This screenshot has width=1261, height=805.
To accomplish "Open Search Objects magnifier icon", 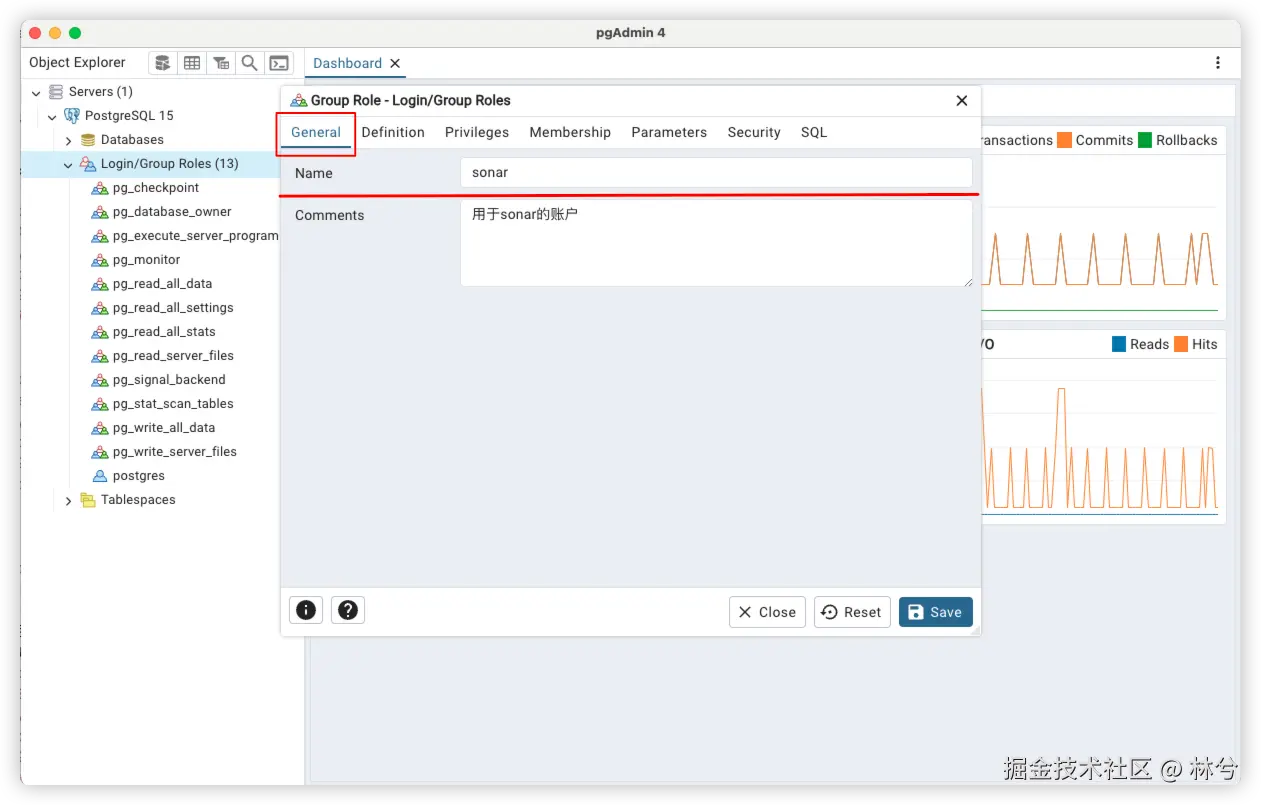I will pos(250,63).
